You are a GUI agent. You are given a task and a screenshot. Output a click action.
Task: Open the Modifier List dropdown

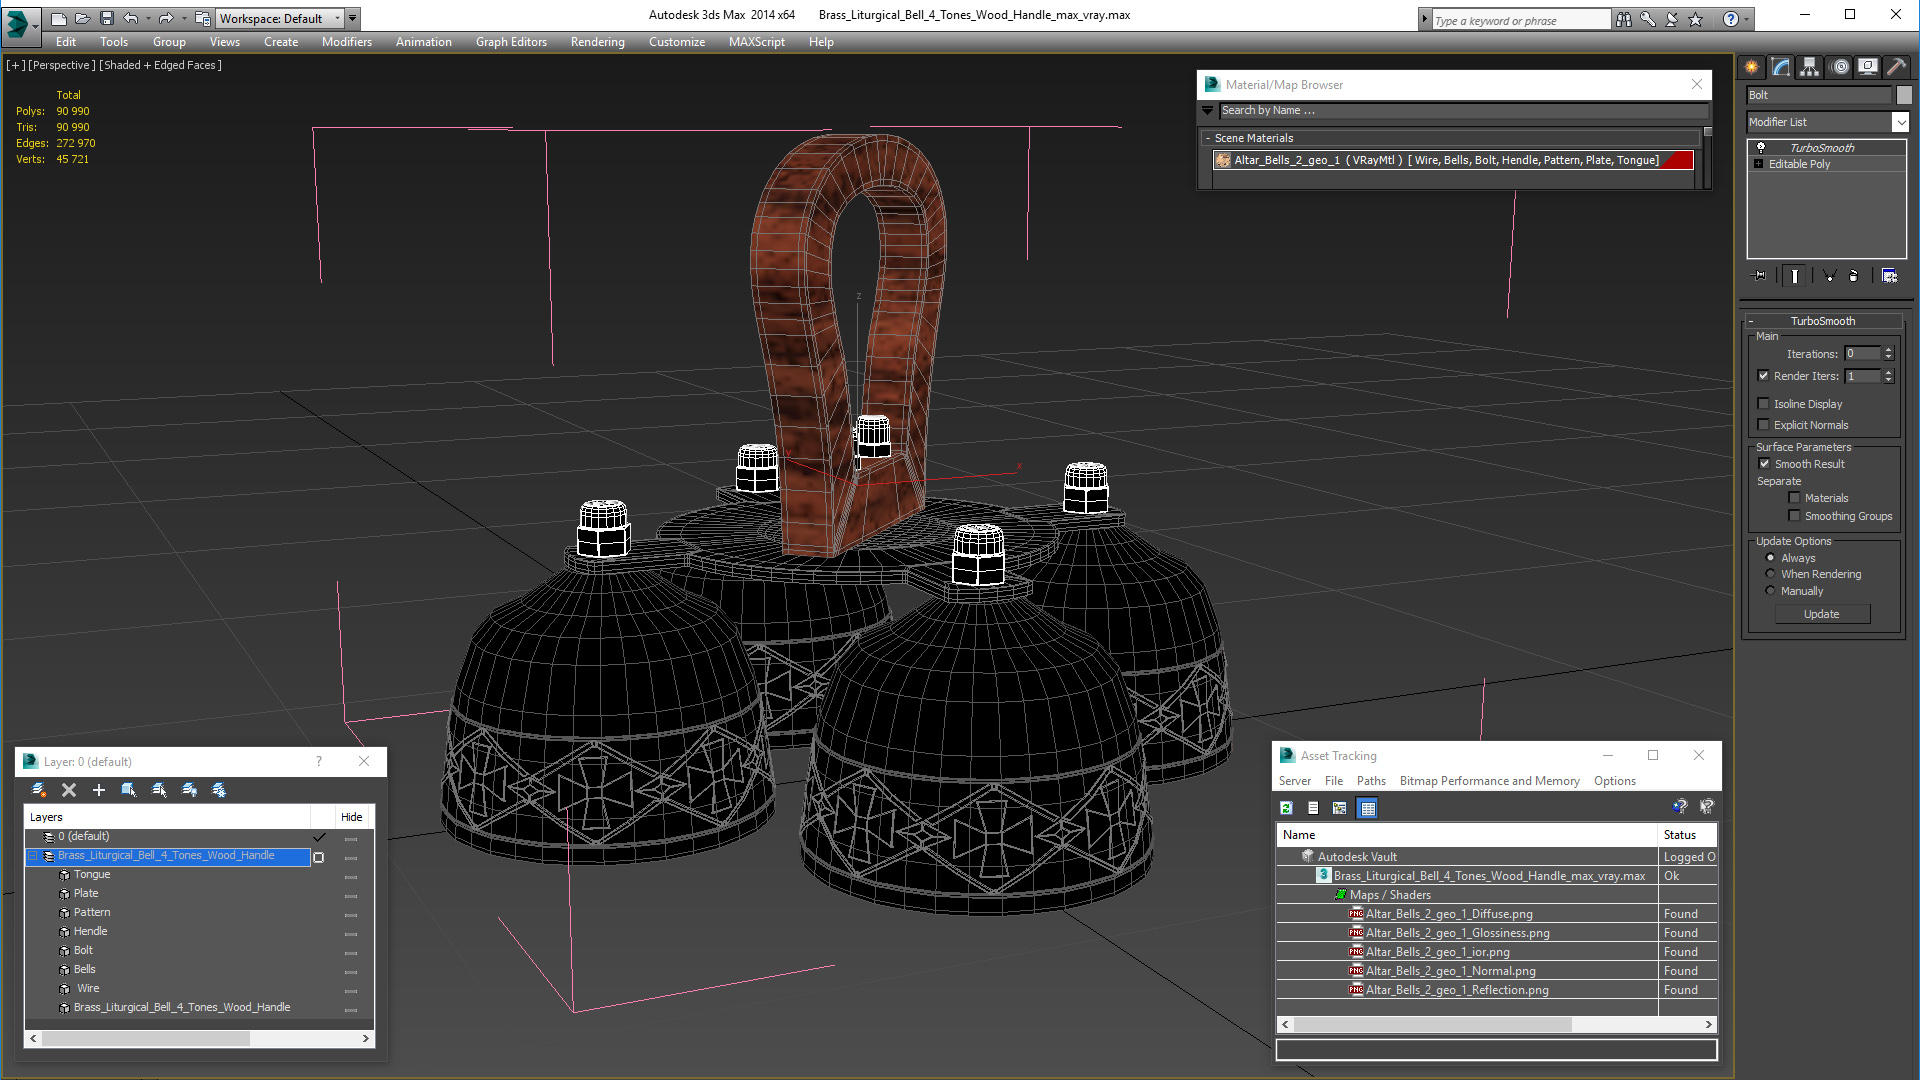click(1900, 122)
